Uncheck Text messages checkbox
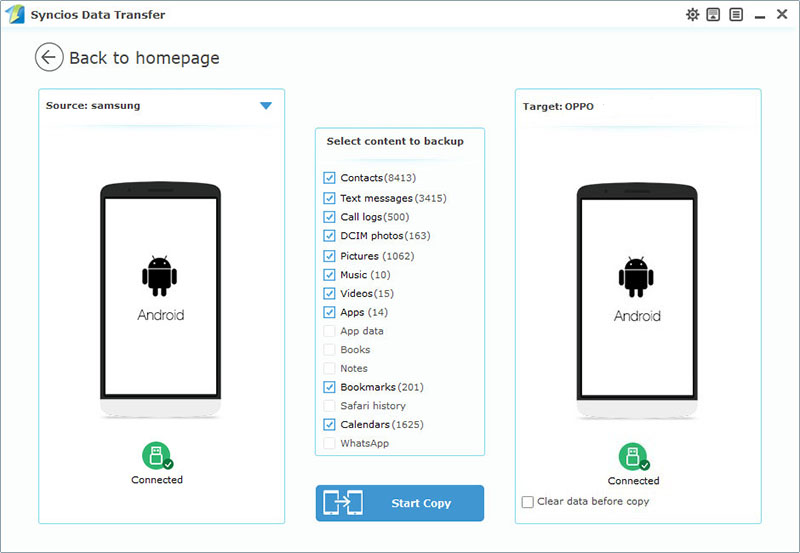 tap(329, 198)
